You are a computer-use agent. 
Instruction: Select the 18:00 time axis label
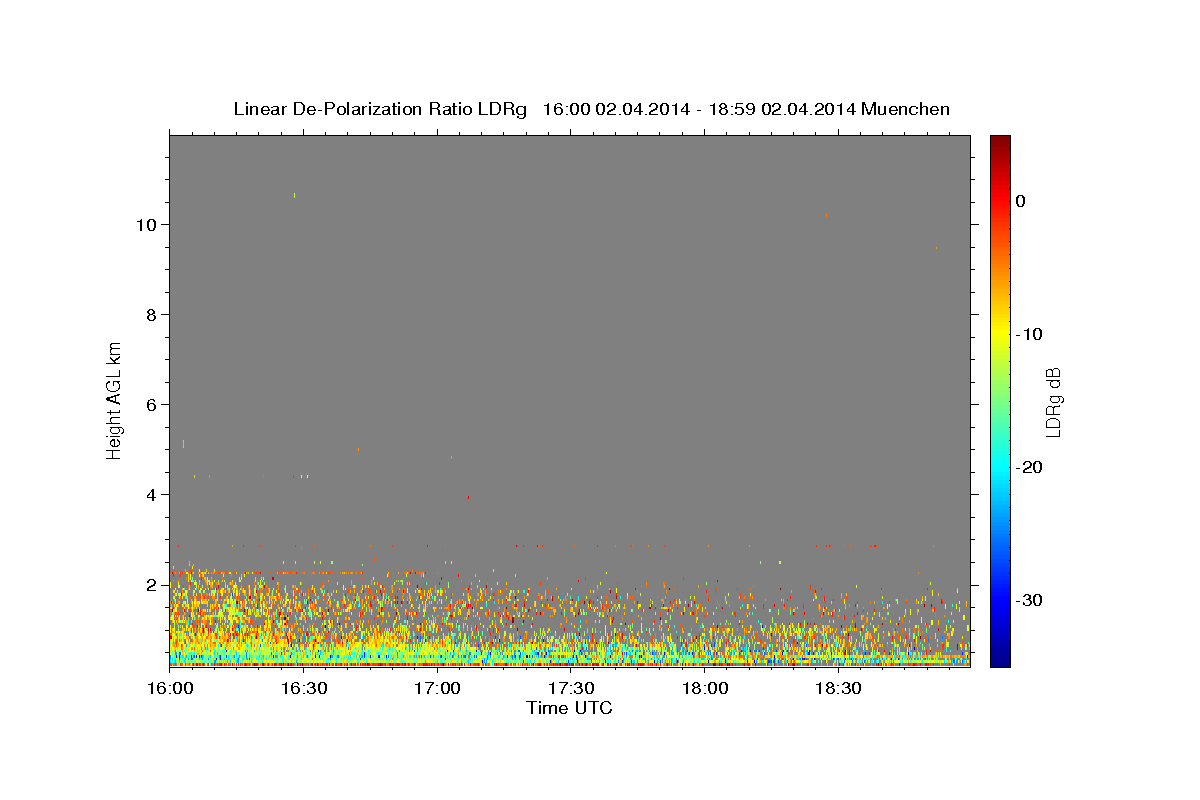pos(704,689)
